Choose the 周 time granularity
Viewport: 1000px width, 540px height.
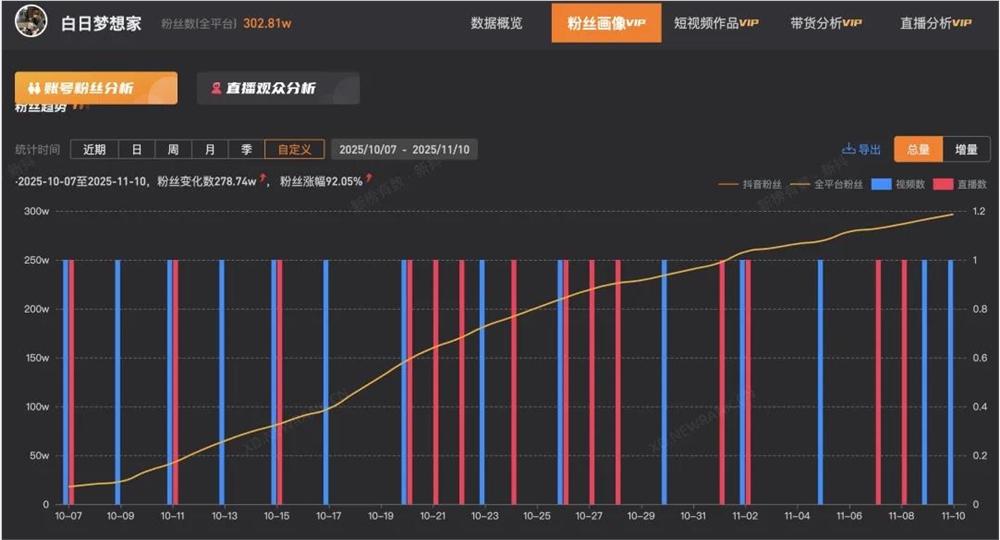173,149
